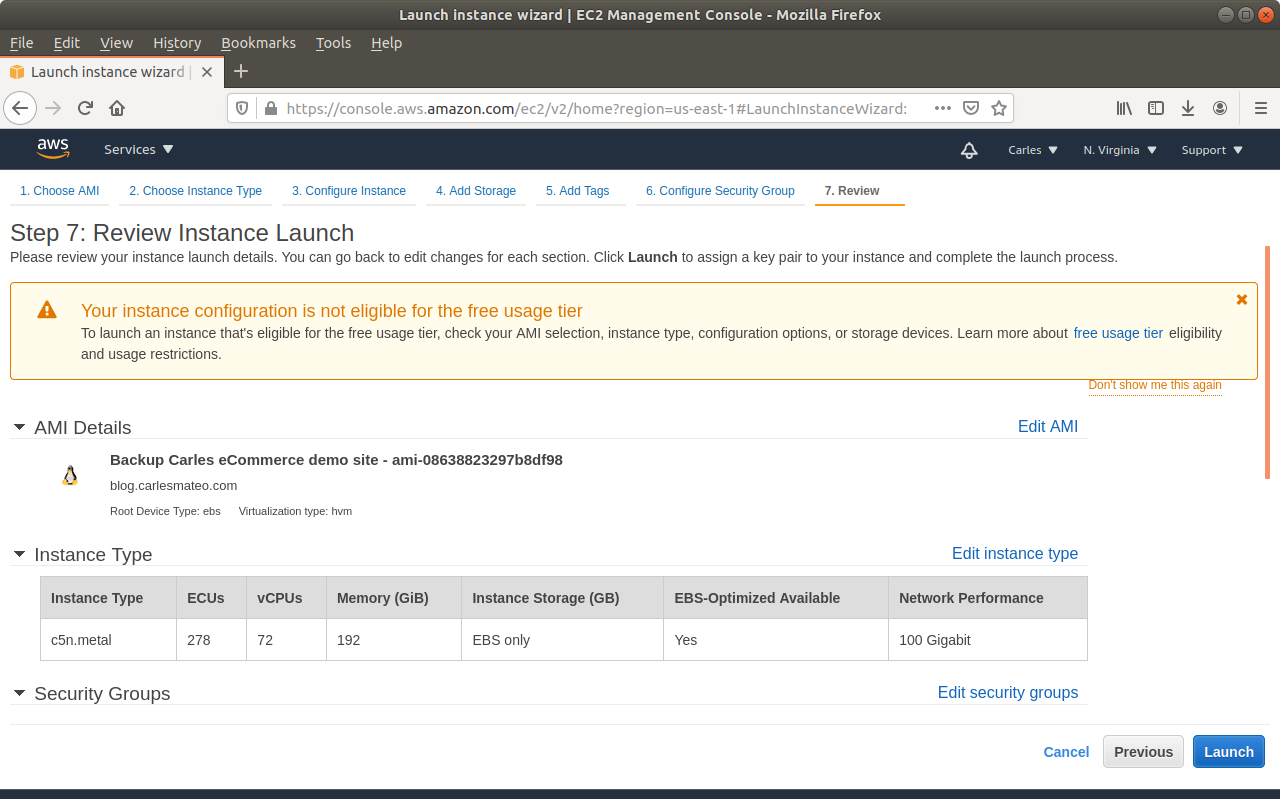The height and width of the screenshot is (799, 1280).
Task: Go to step 1. Choose AMI
Action: click(59, 191)
